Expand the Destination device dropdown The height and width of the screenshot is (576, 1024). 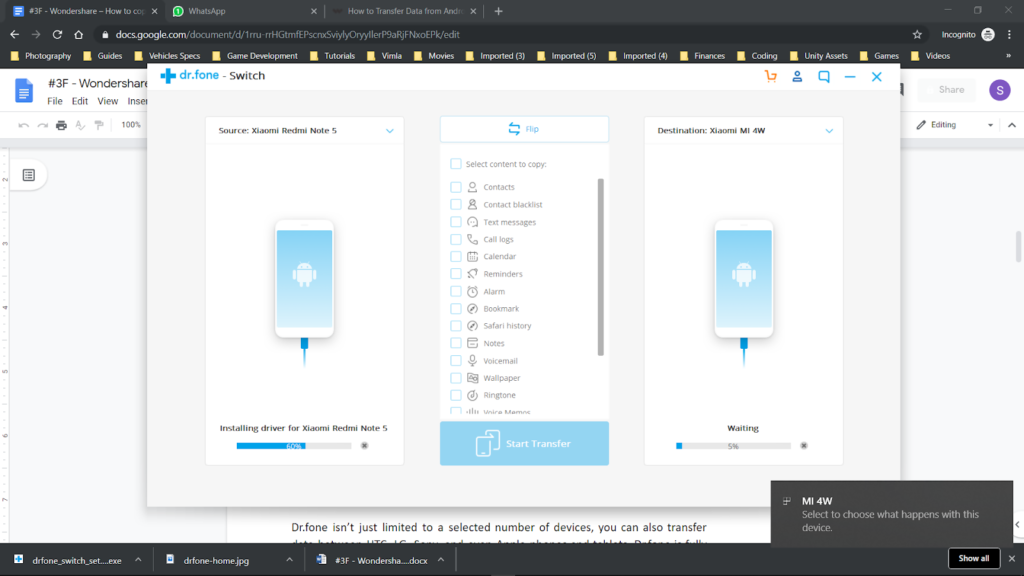point(829,131)
